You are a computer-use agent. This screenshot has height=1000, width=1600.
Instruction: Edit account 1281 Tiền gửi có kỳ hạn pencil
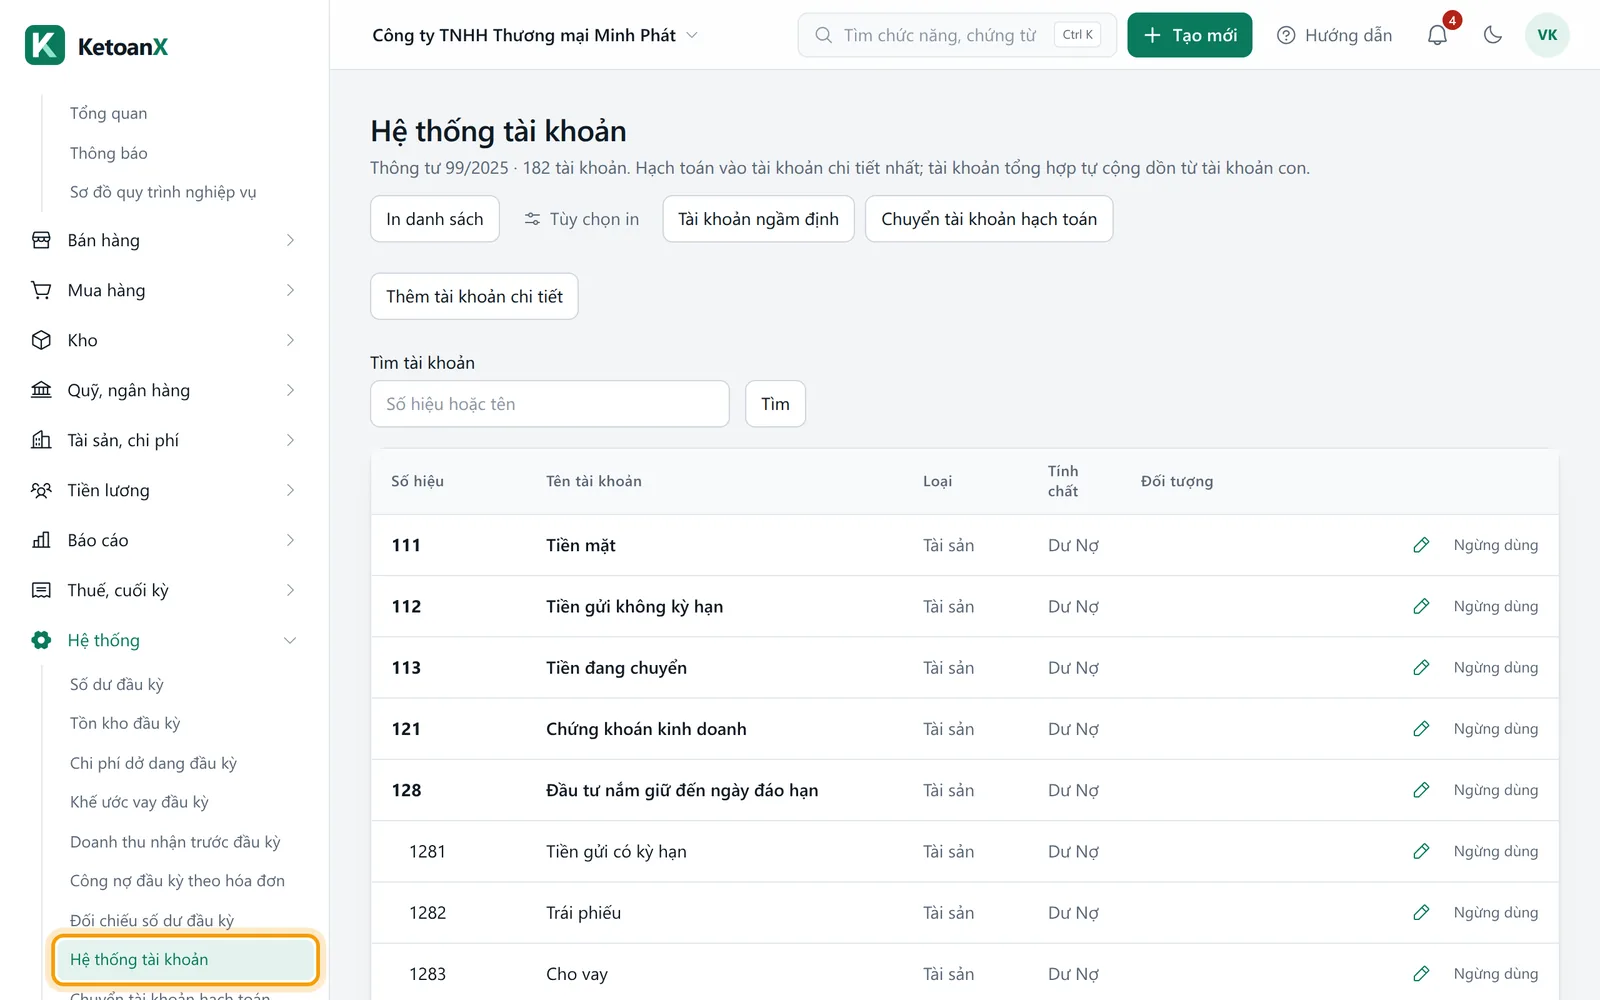(x=1421, y=851)
